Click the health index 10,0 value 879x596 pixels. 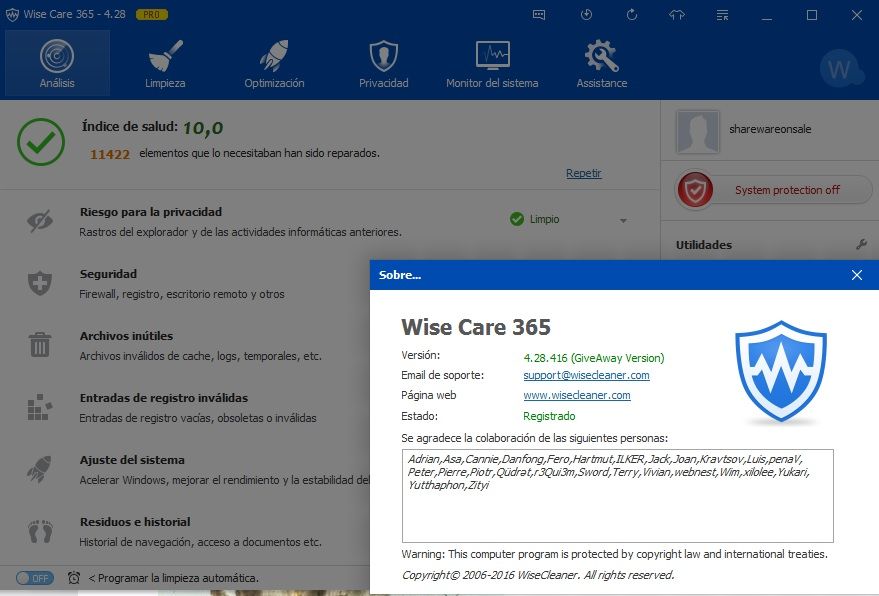203,128
